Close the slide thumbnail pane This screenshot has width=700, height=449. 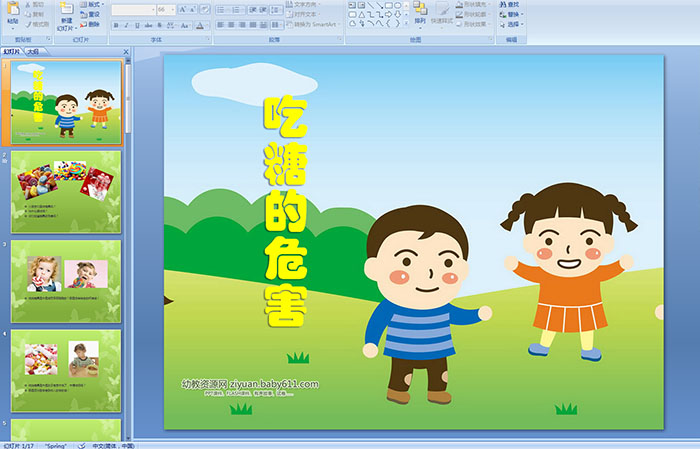pyautogui.click(x=126, y=52)
